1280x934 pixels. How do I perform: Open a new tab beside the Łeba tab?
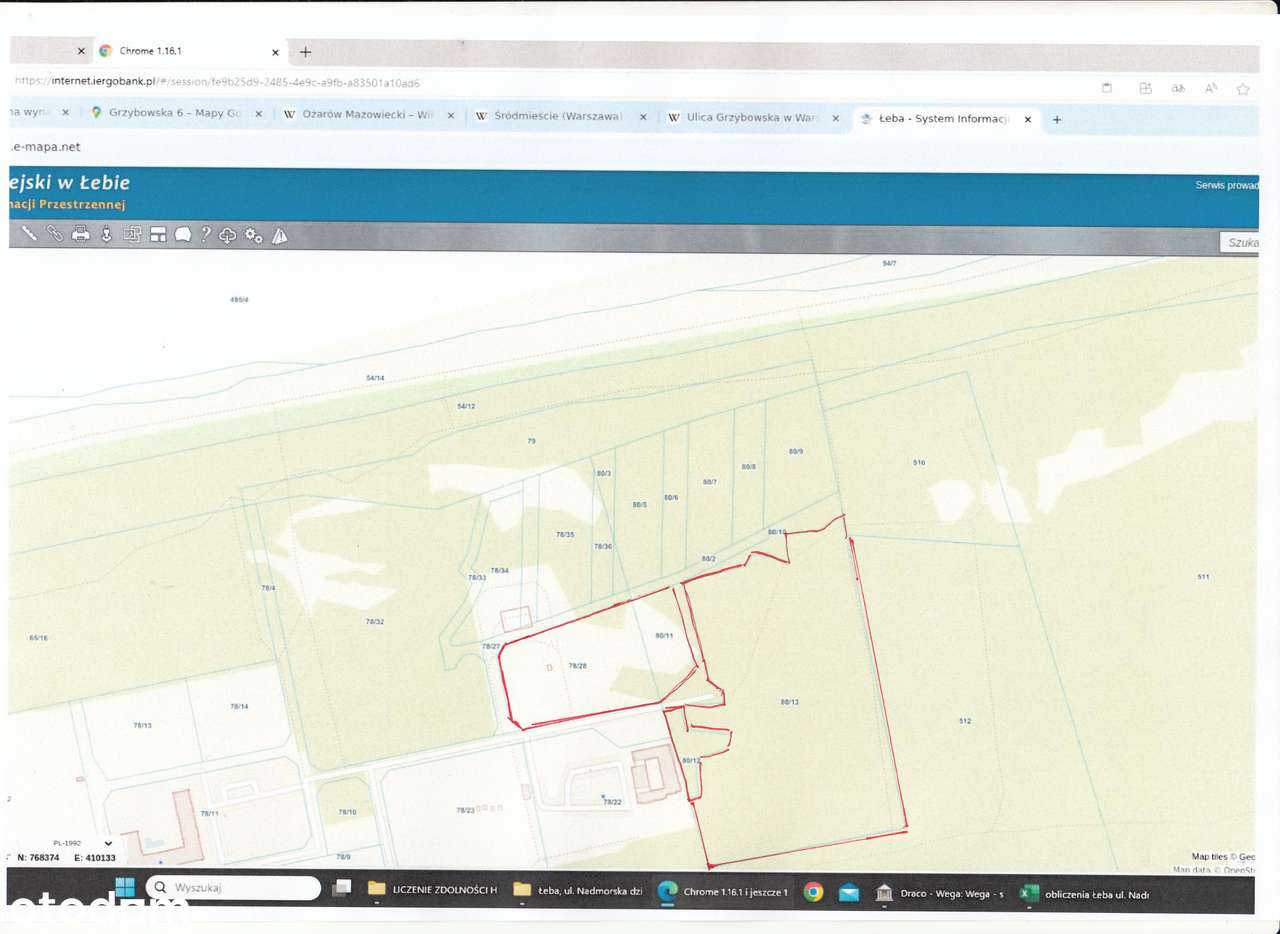point(1057,120)
